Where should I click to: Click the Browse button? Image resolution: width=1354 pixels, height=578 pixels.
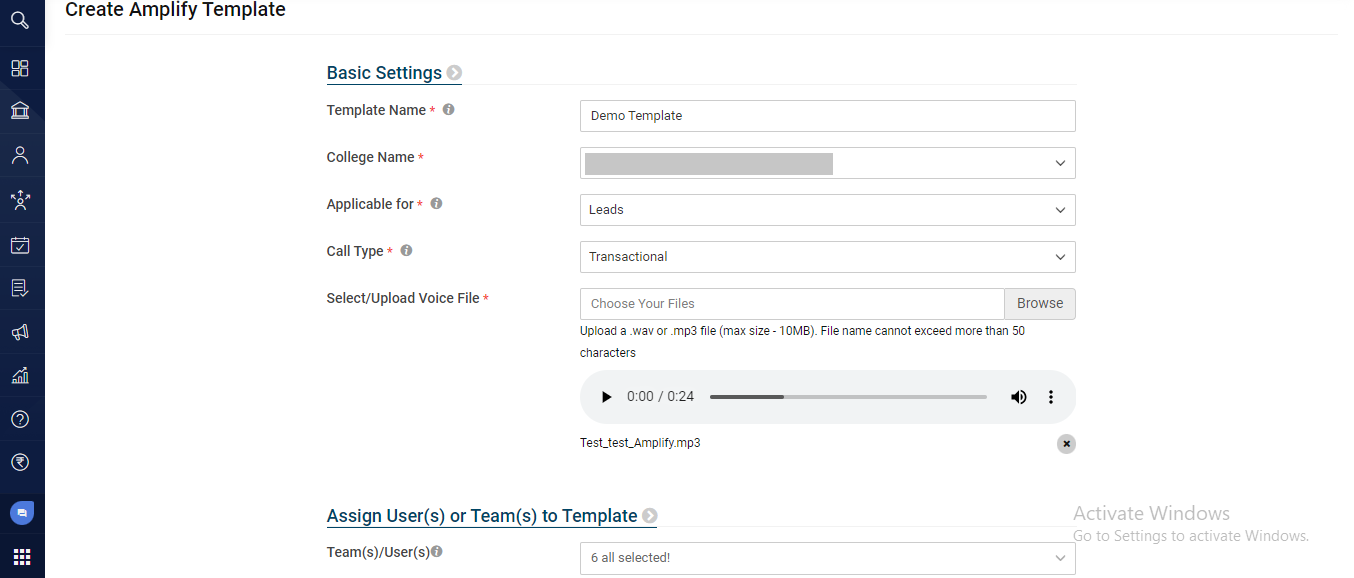point(1040,304)
